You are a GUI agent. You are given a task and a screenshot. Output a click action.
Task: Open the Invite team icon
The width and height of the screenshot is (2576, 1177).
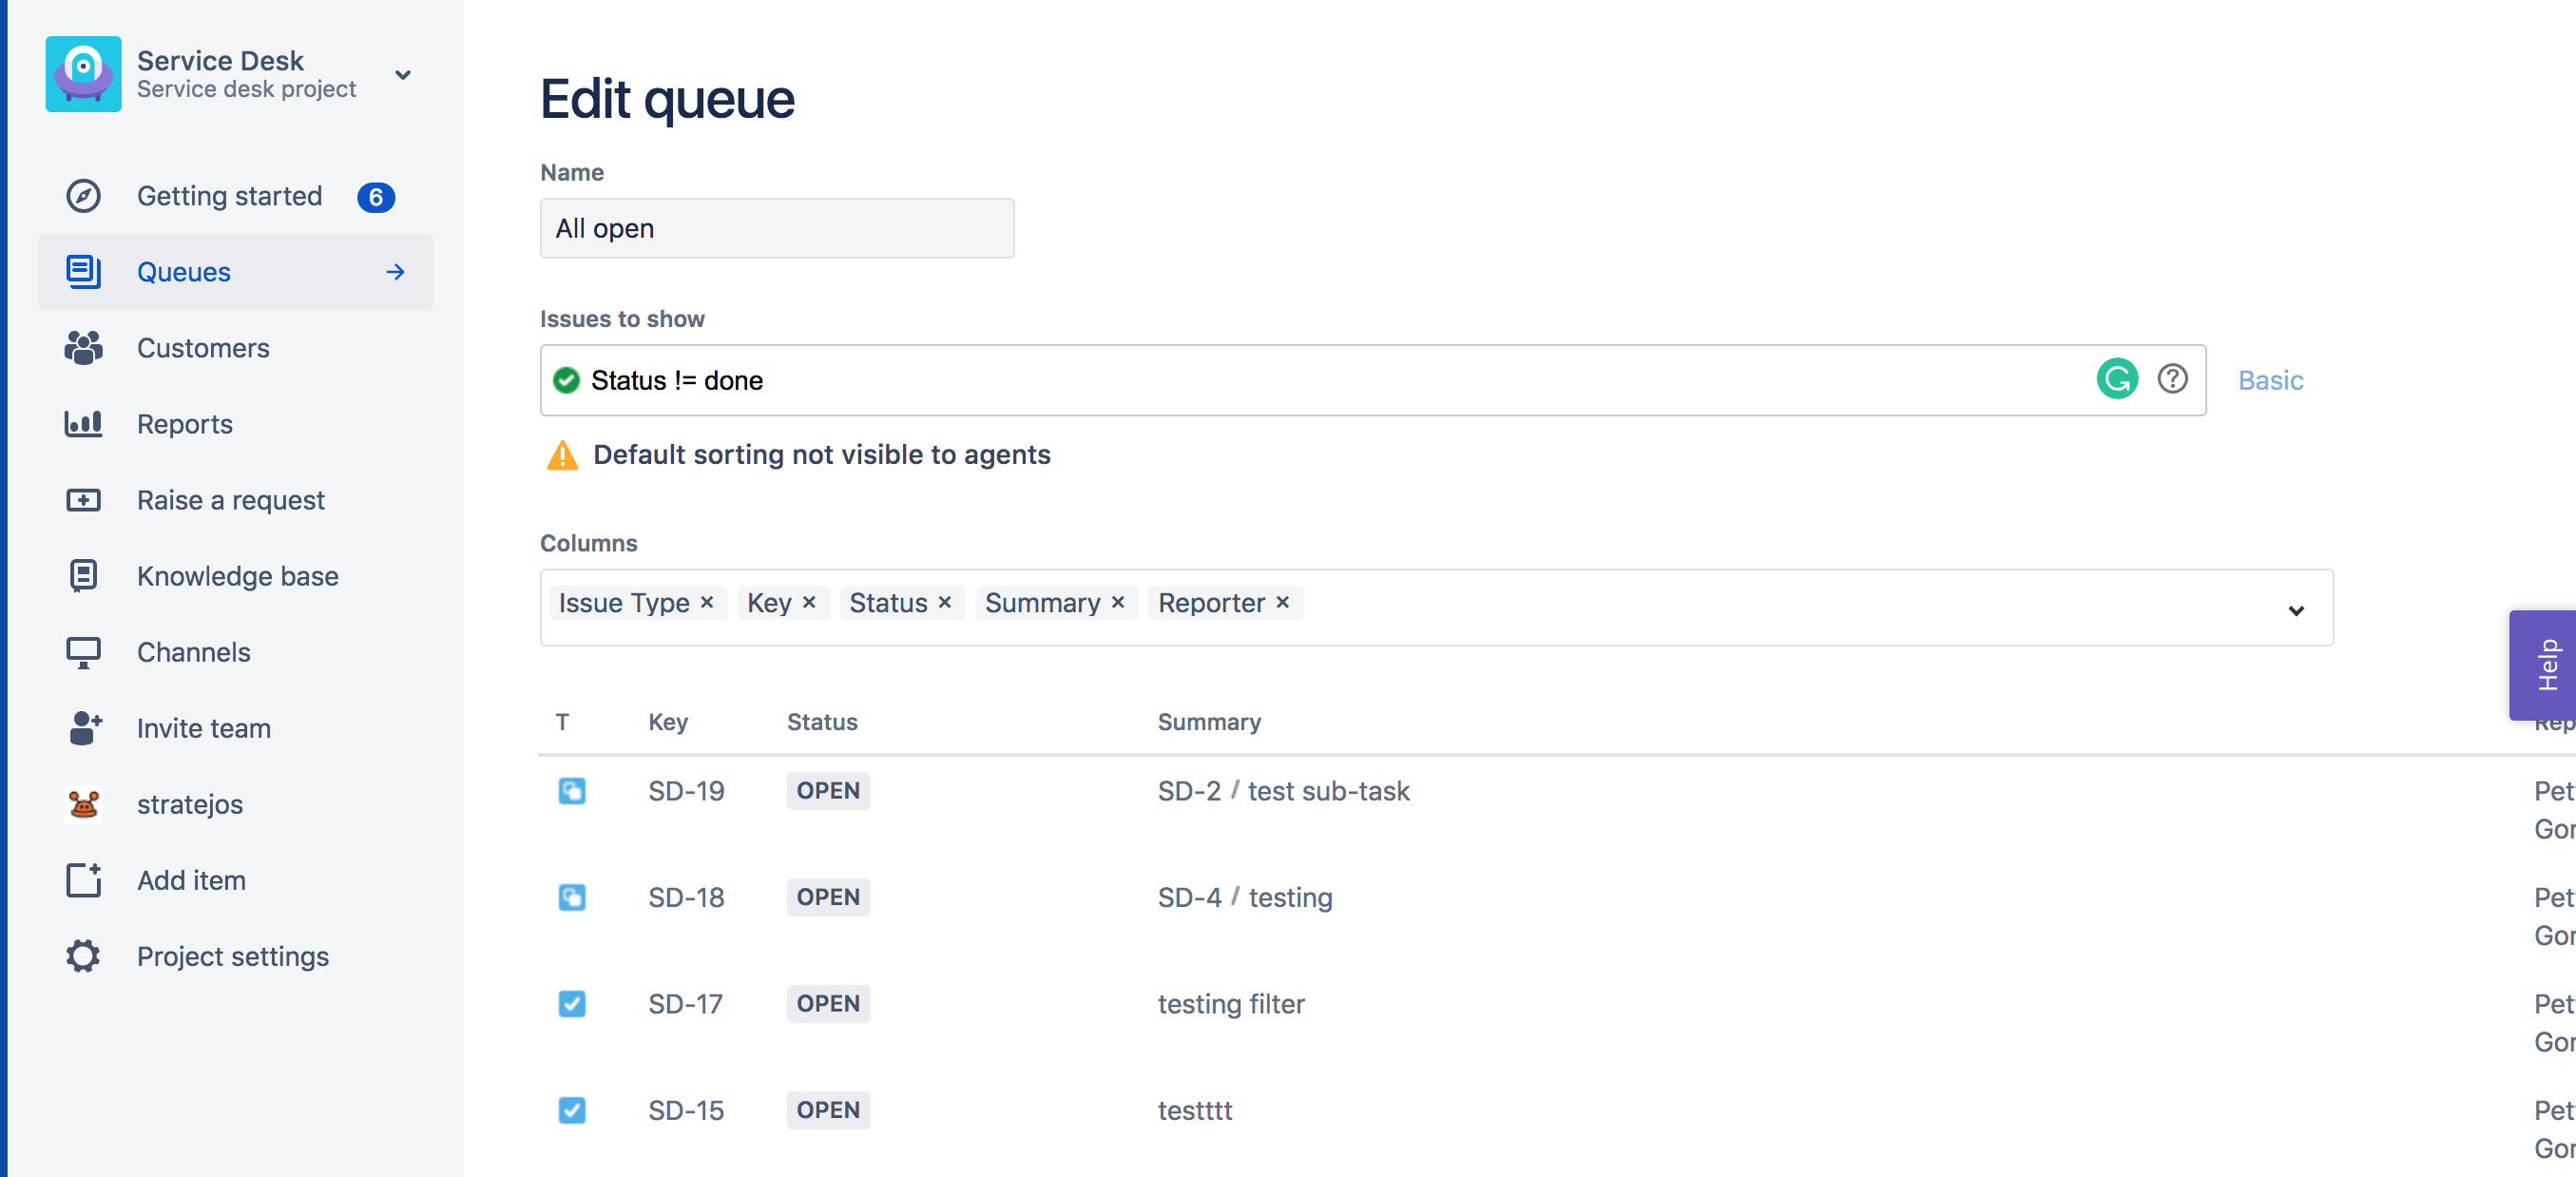83,727
